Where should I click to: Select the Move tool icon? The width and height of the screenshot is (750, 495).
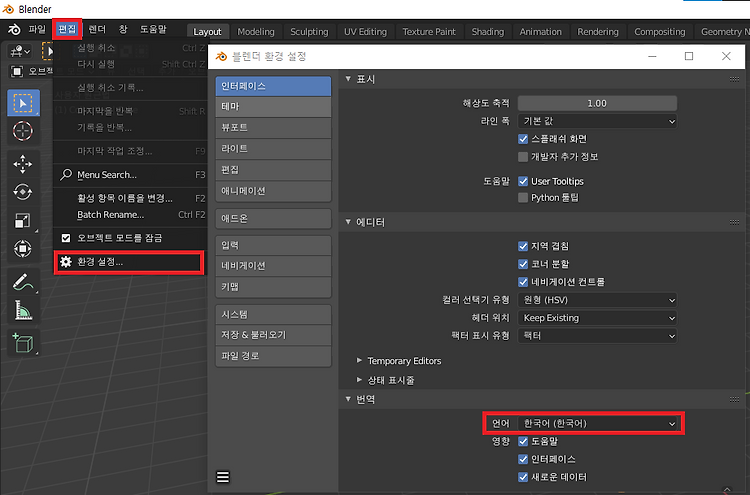[x=23, y=164]
